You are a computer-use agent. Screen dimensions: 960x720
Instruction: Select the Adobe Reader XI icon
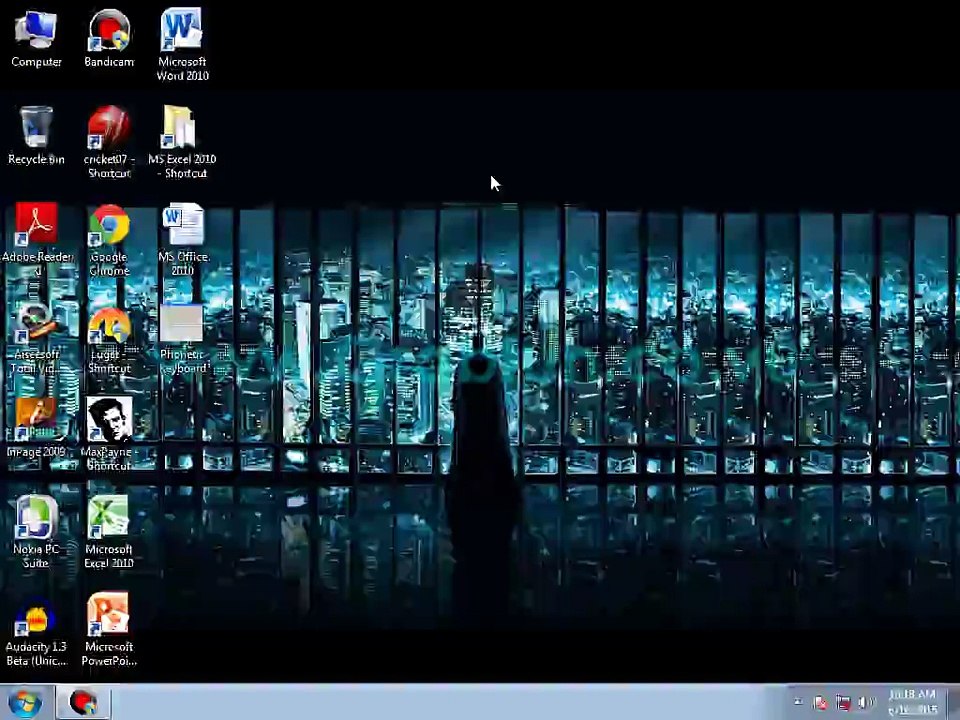[x=37, y=224]
